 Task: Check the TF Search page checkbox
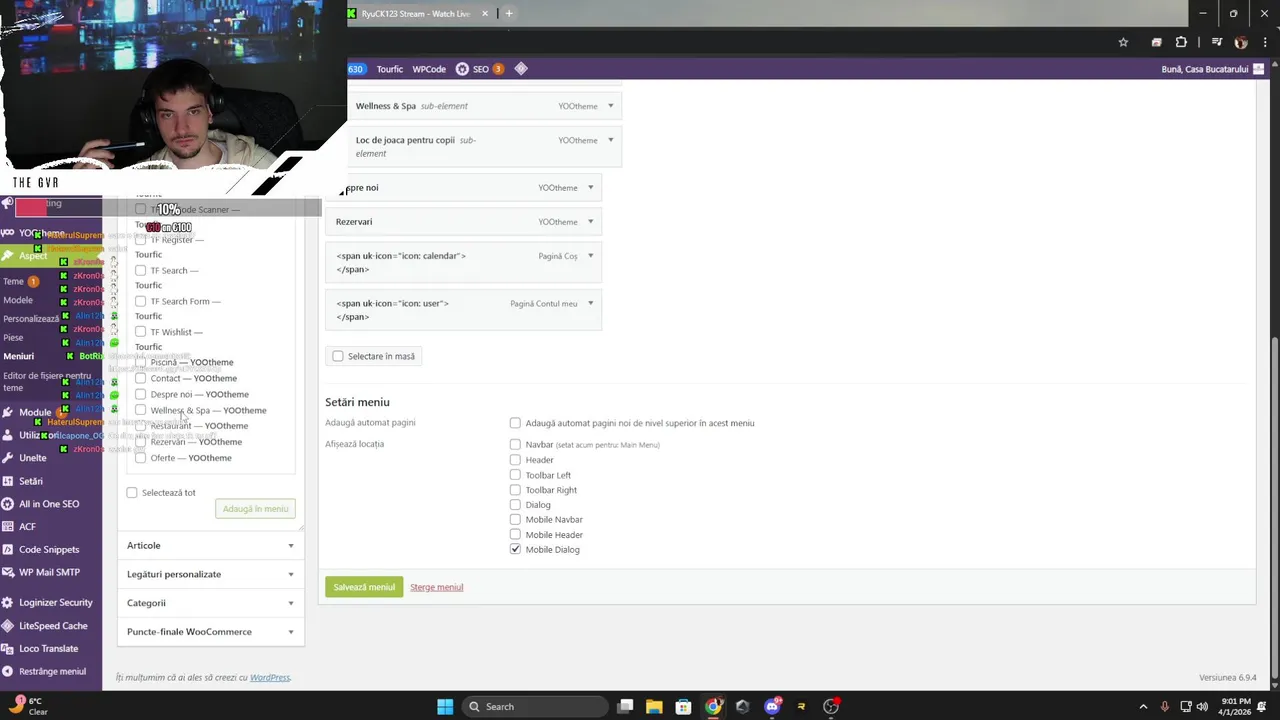click(140, 271)
